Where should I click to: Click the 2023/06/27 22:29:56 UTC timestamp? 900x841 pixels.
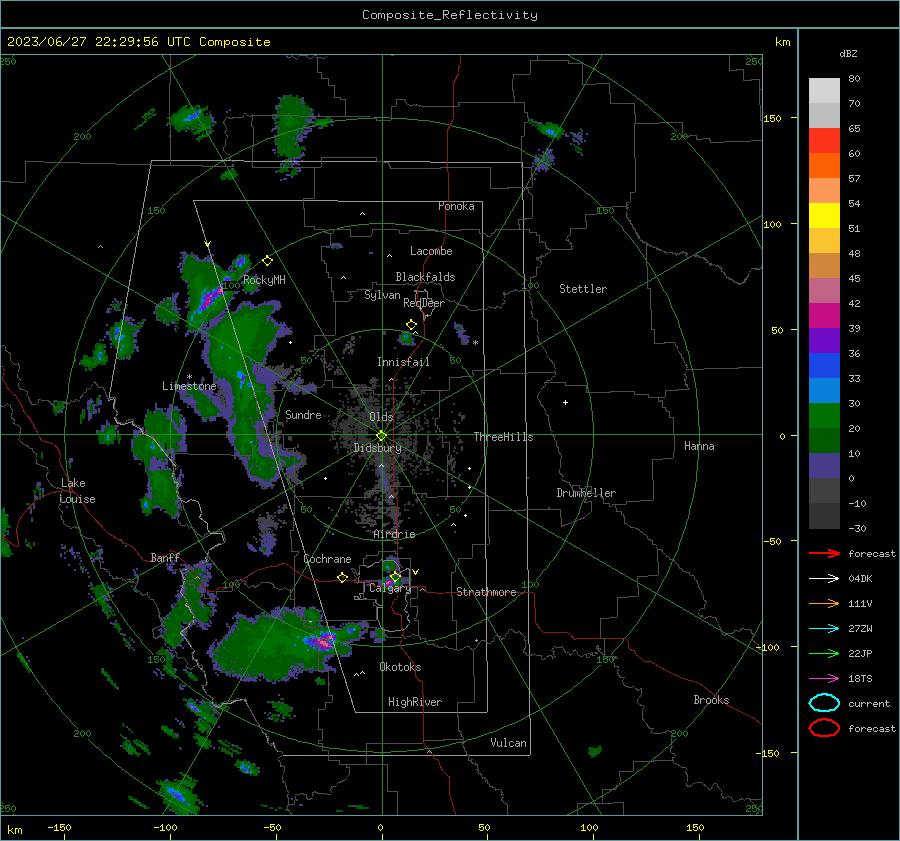click(x=87, y=42)
